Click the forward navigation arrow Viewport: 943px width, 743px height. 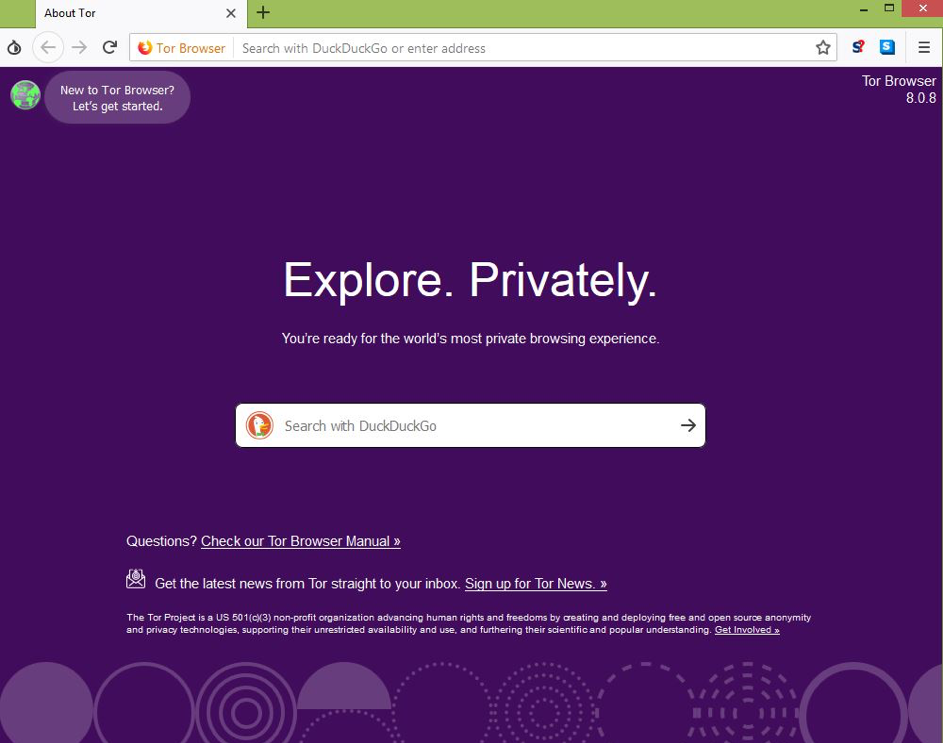coord(79,46)
